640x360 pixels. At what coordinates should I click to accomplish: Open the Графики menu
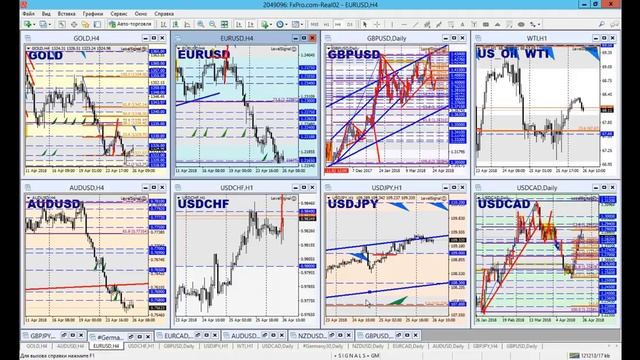[x=93, y=13]
